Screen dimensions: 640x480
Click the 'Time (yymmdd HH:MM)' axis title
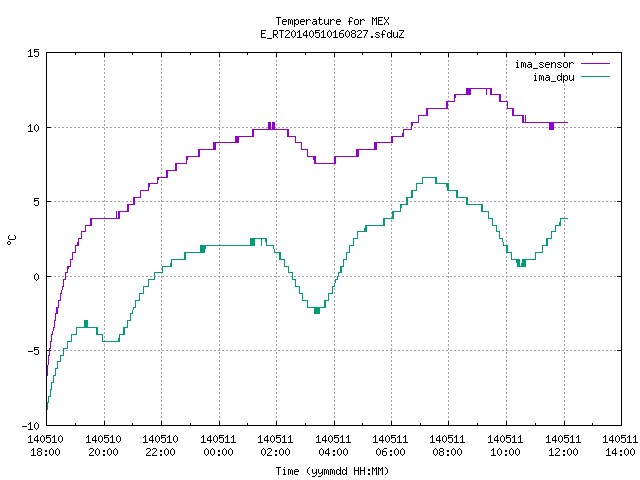point(332,471)
